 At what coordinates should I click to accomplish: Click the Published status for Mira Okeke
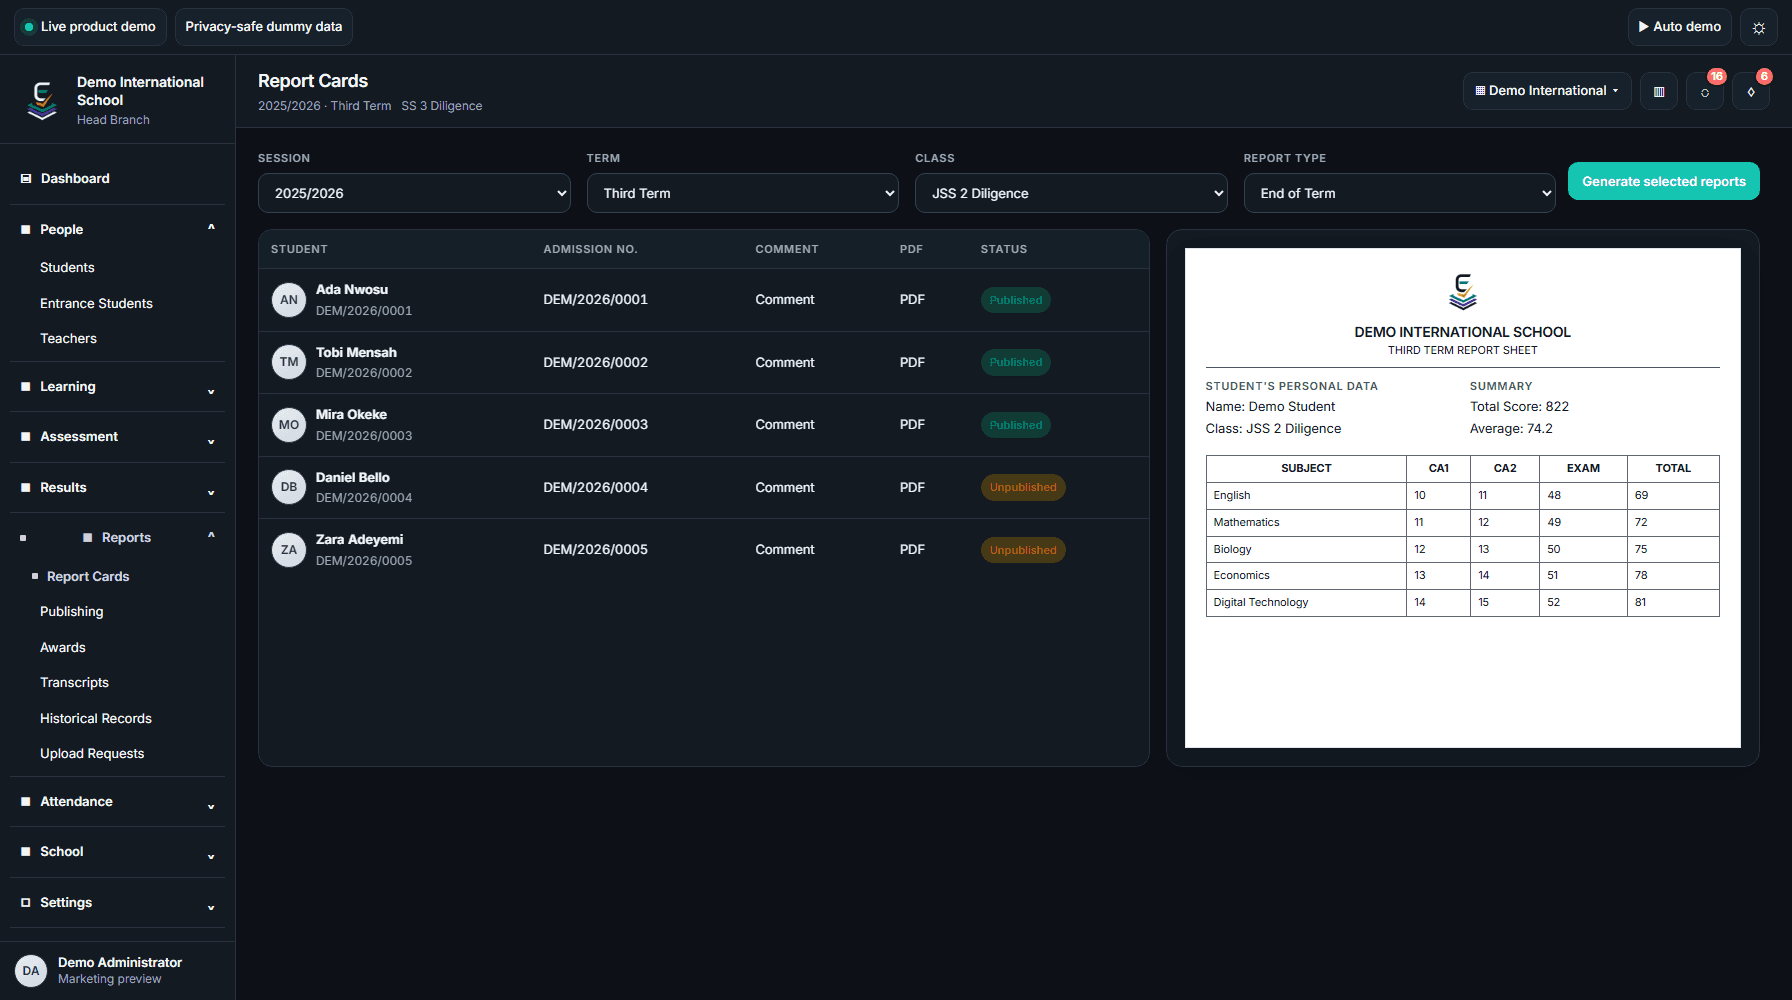pos(1016,425)
